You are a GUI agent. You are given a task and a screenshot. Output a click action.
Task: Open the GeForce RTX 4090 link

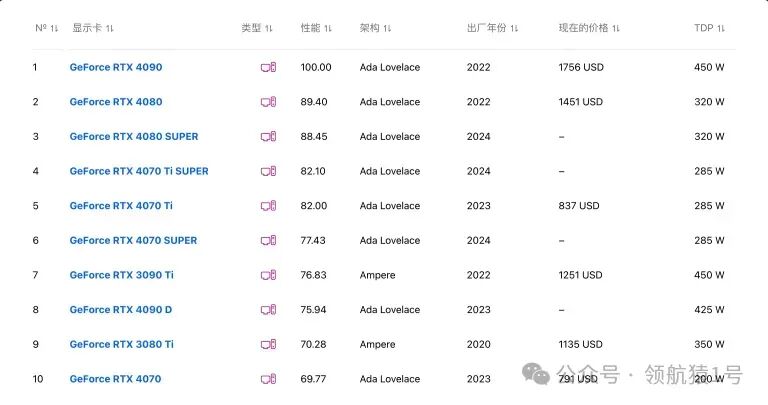point(115,67)
